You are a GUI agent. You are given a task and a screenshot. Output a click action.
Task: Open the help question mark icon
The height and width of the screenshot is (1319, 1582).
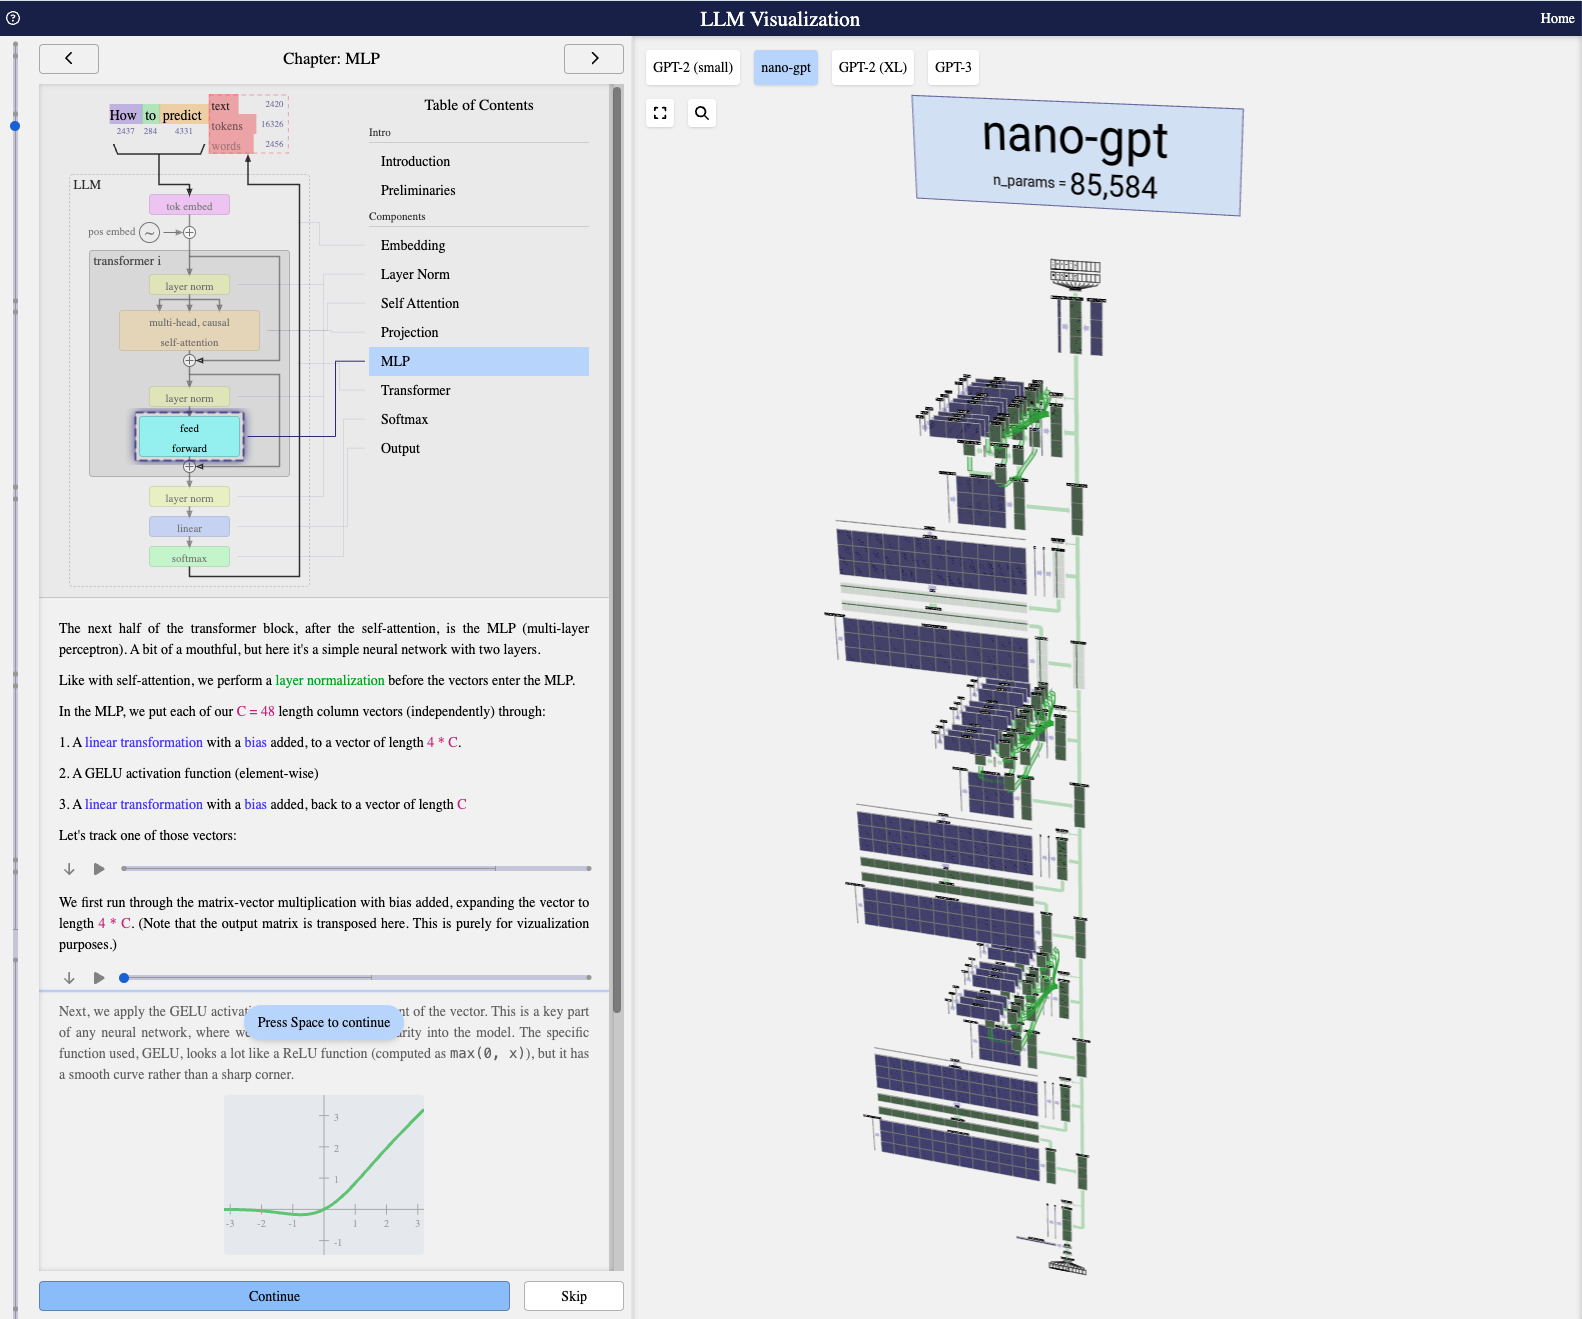tap(13, 18)
